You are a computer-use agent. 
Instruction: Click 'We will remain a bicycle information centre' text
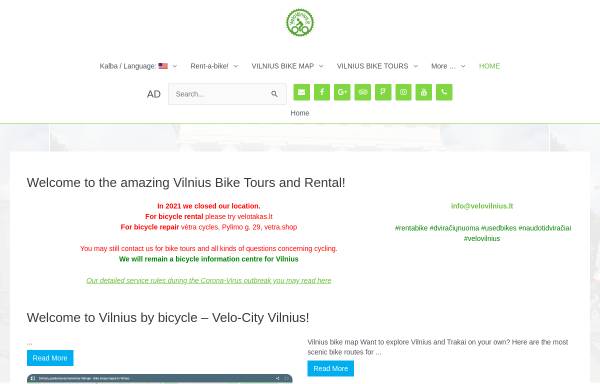click(x=209, y=259)
